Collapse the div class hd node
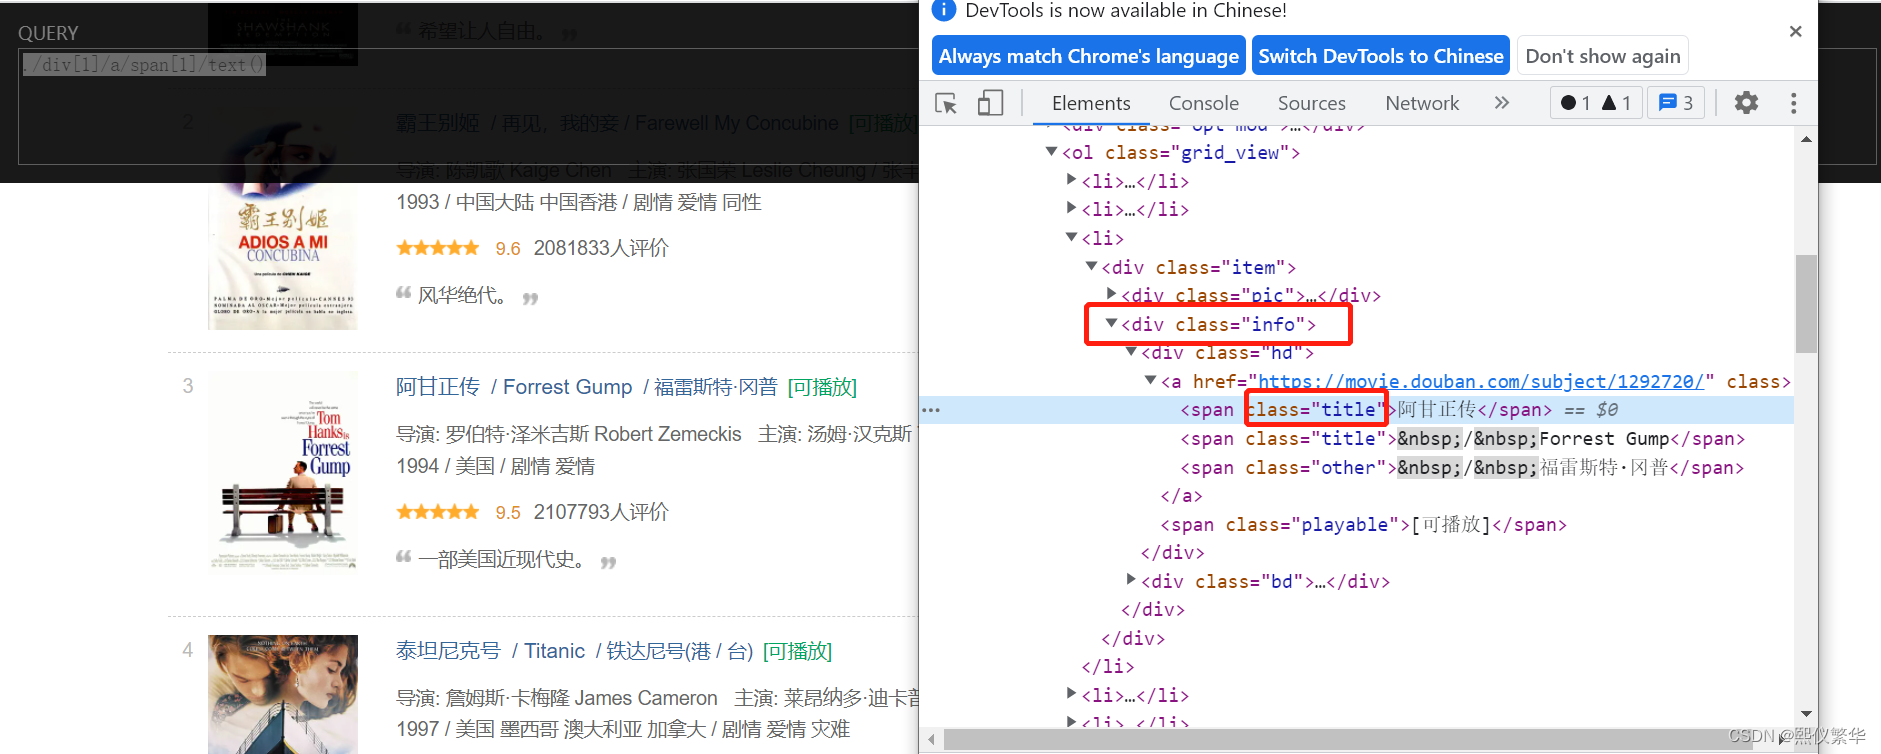Viewport: 1881px width, 754px height. pos(1131,351)
